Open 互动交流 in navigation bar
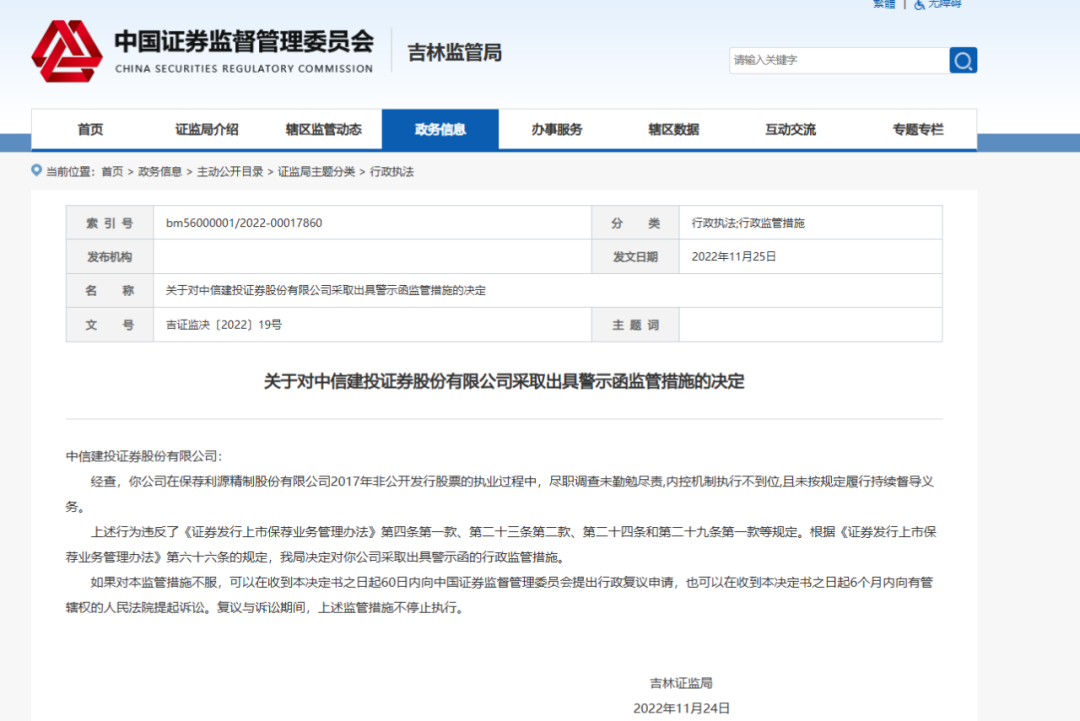This screenshot has height=721, width=1080. pyautogui.click(x=790, y=130)
